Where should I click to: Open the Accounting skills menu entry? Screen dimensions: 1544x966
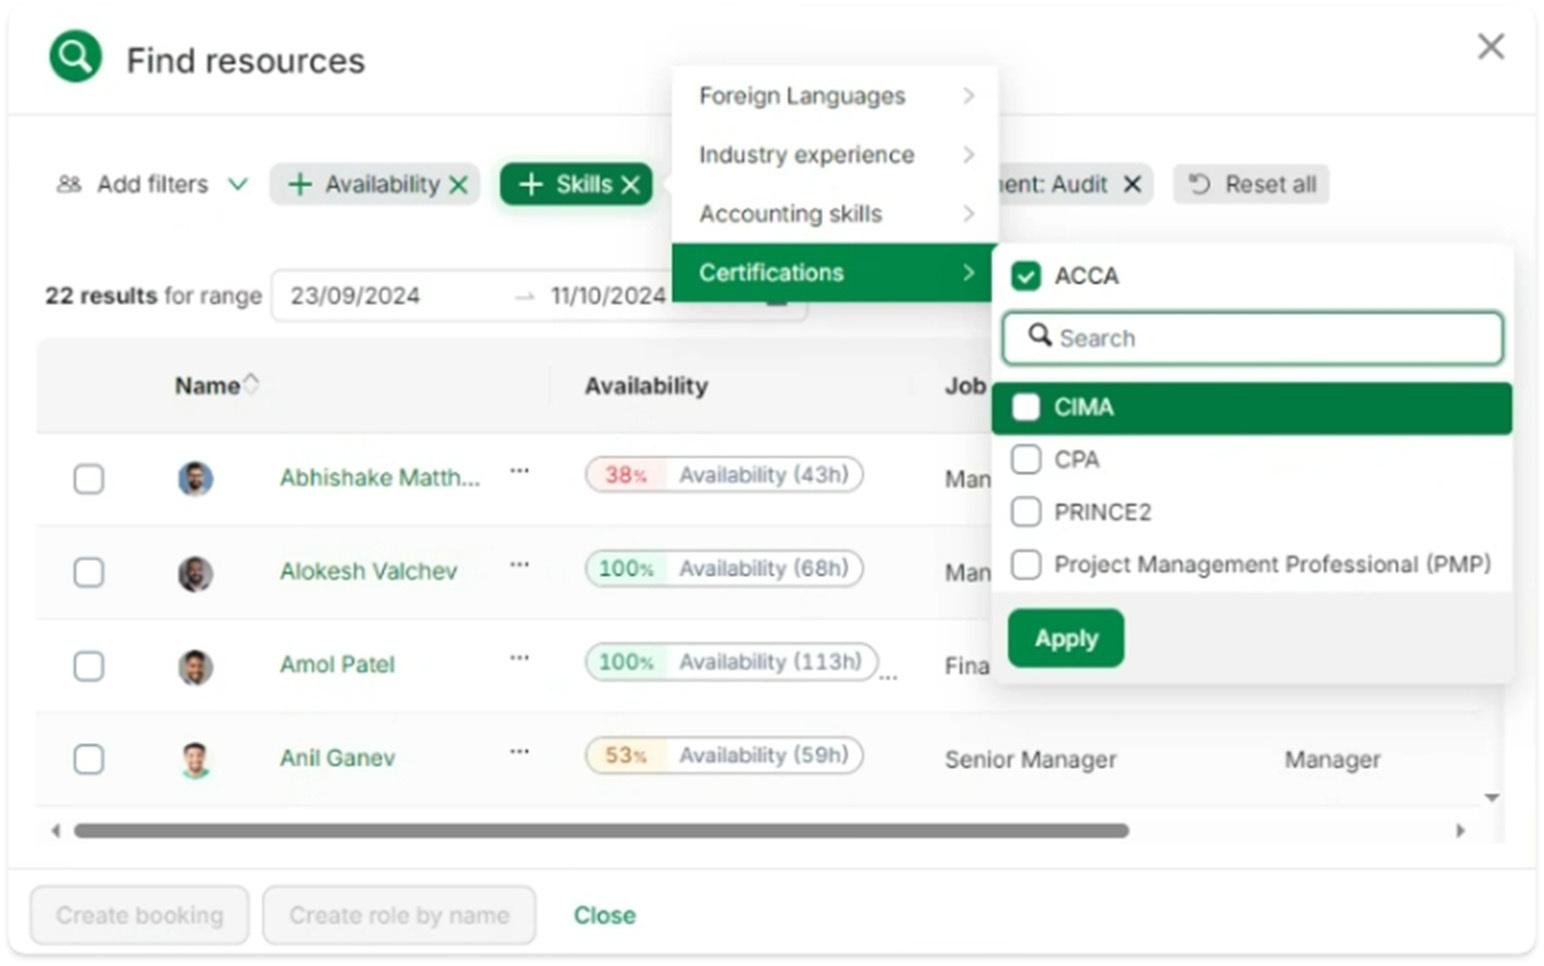coord(791,213)
